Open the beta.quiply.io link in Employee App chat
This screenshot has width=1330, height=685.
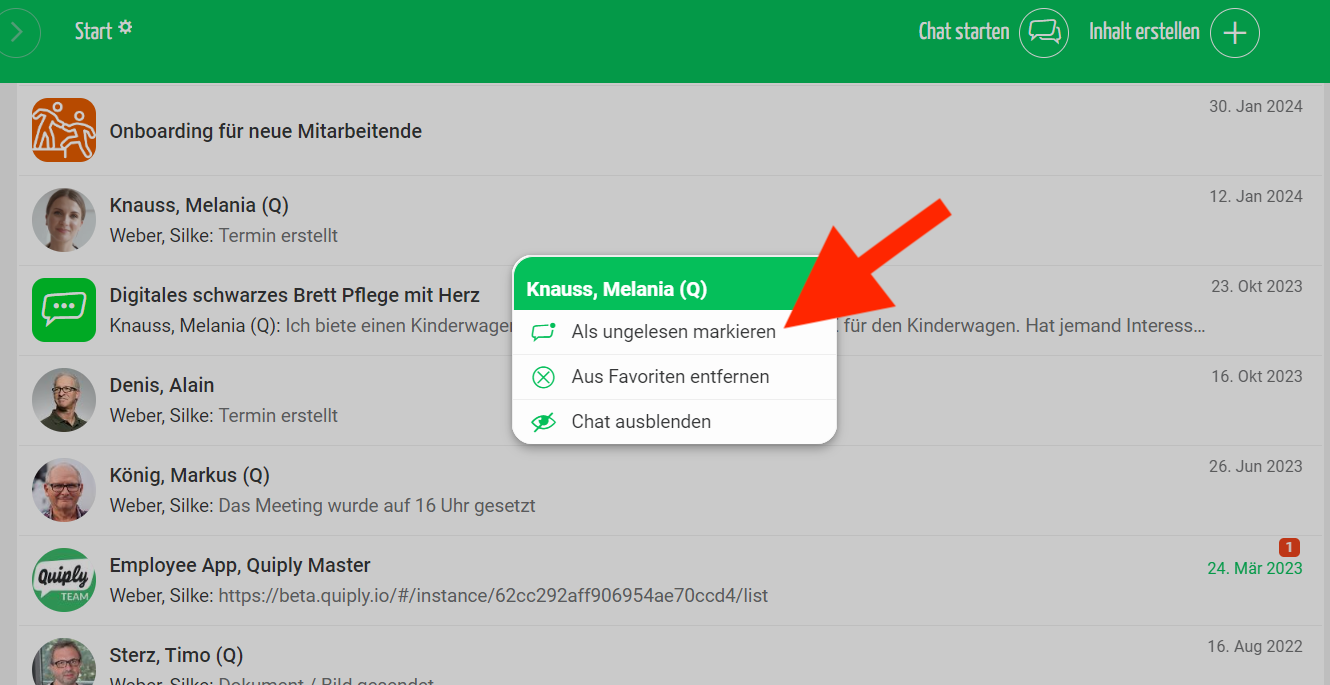(493, 596)
